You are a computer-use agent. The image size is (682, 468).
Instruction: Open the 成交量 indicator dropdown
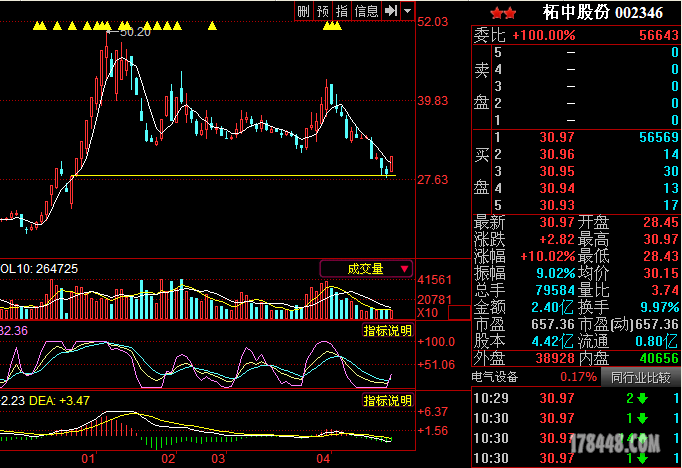[366, 268]
